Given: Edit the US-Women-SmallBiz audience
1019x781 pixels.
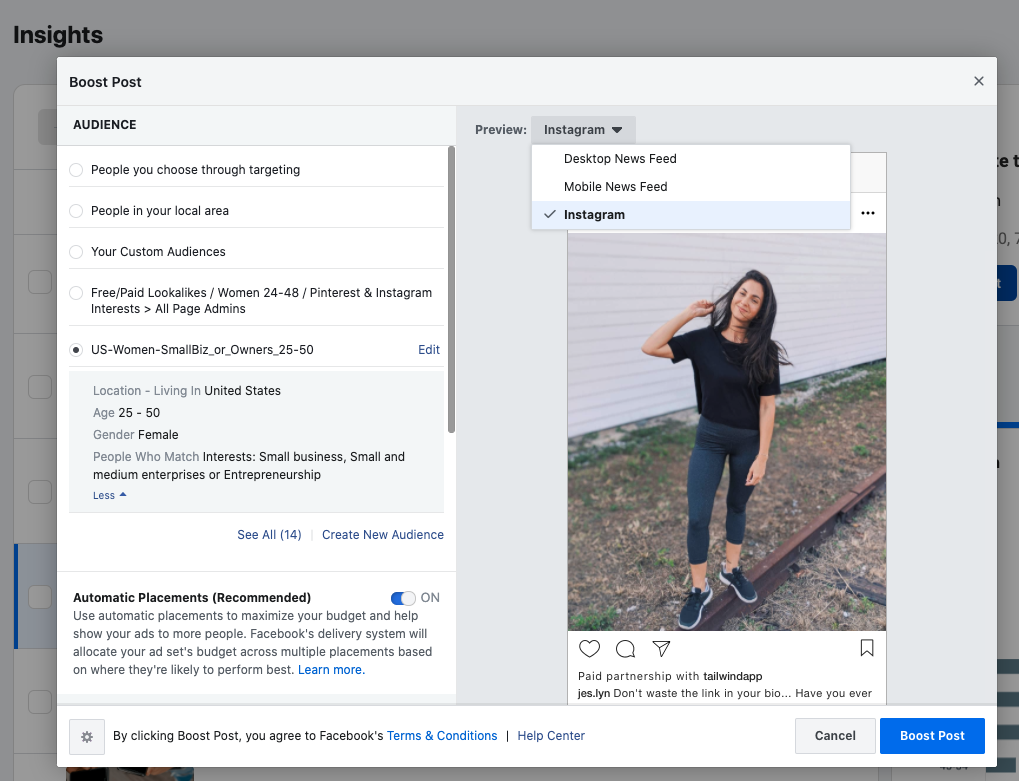Looking at the screenshot, I should click(x=429, y=350).
